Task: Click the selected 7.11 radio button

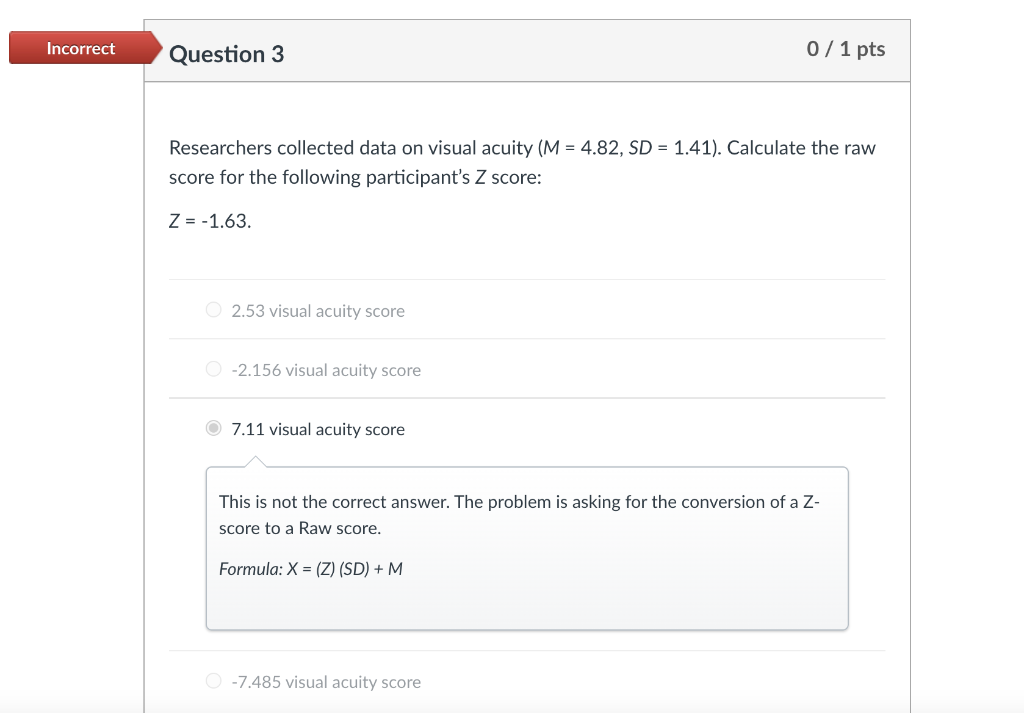Action: [x=213, y=428]
